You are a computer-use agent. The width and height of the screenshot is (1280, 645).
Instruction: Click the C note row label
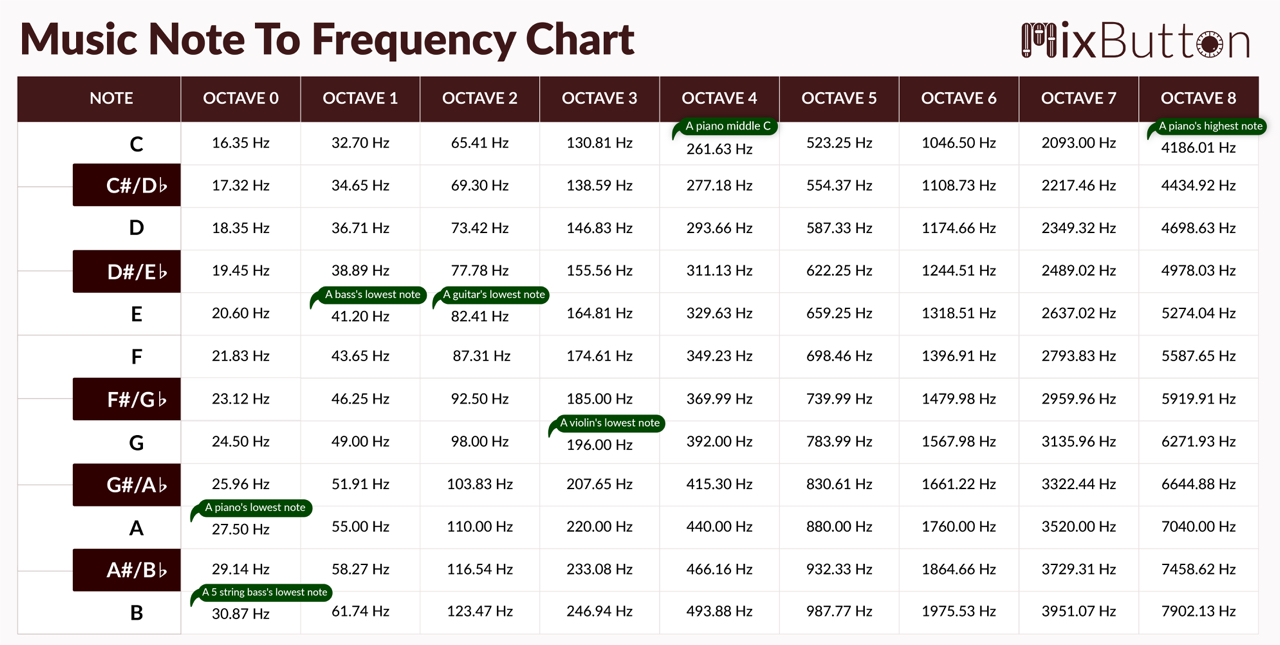pyautogui.click(x=137, y=144)
